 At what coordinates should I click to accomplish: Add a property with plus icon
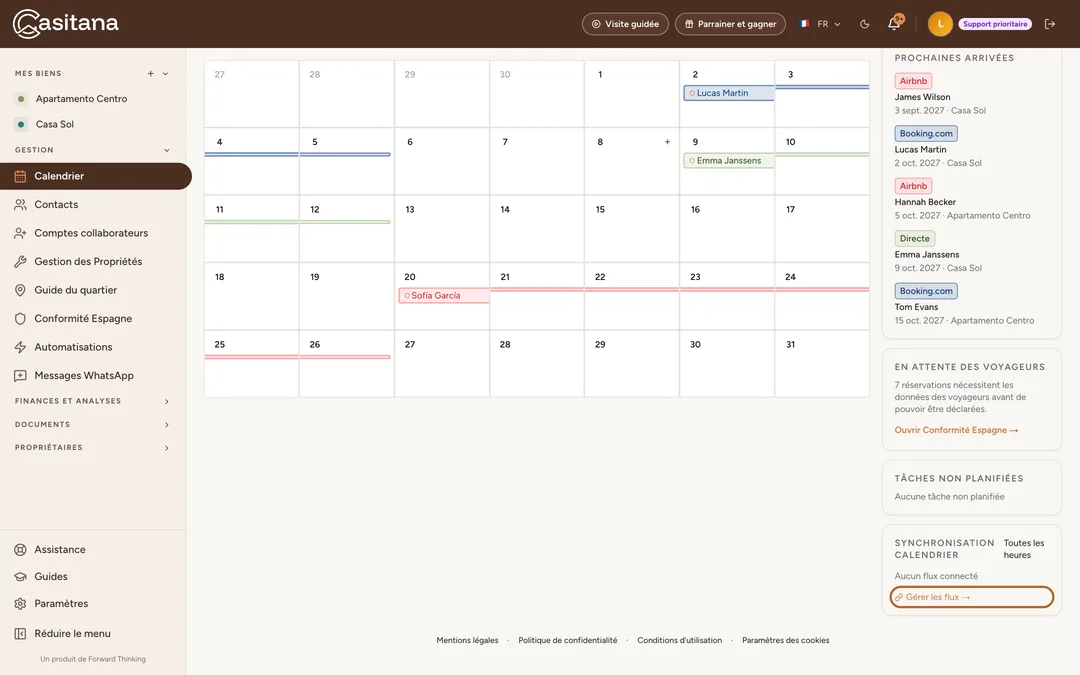(150, 74)
